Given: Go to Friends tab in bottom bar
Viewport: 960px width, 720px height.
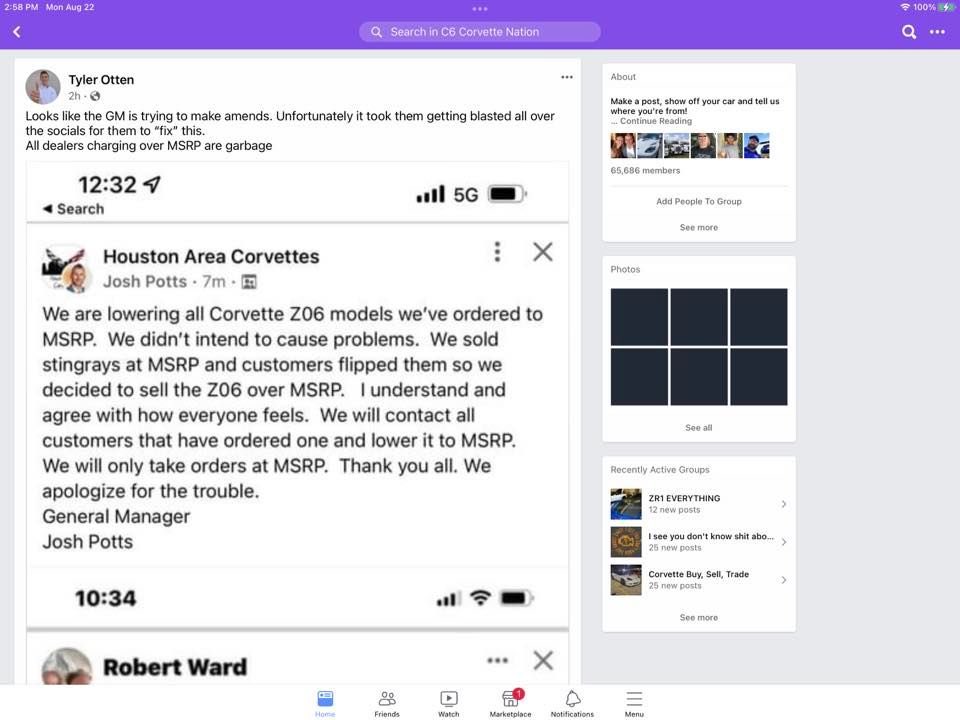Looking at the screenshot, I should click(387, 703).
